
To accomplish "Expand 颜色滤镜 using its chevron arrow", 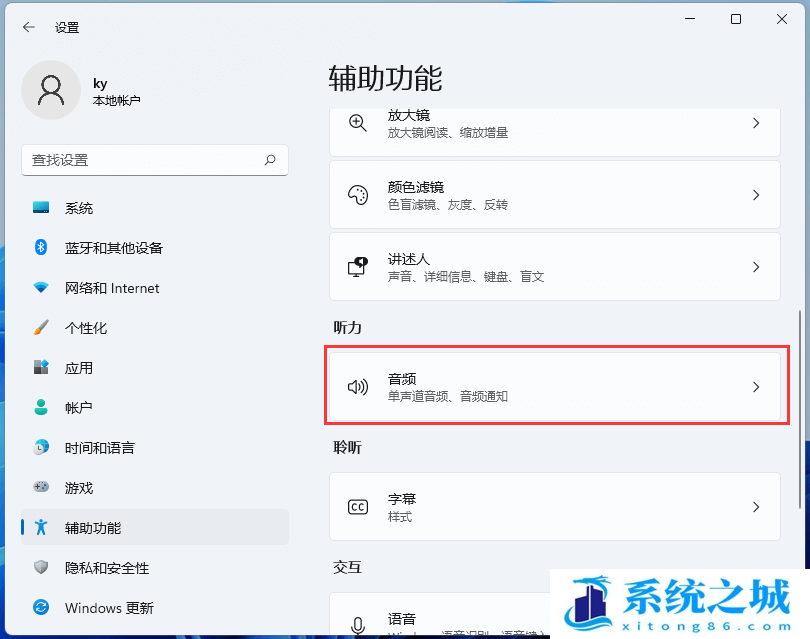I will (x=756, y=195).
